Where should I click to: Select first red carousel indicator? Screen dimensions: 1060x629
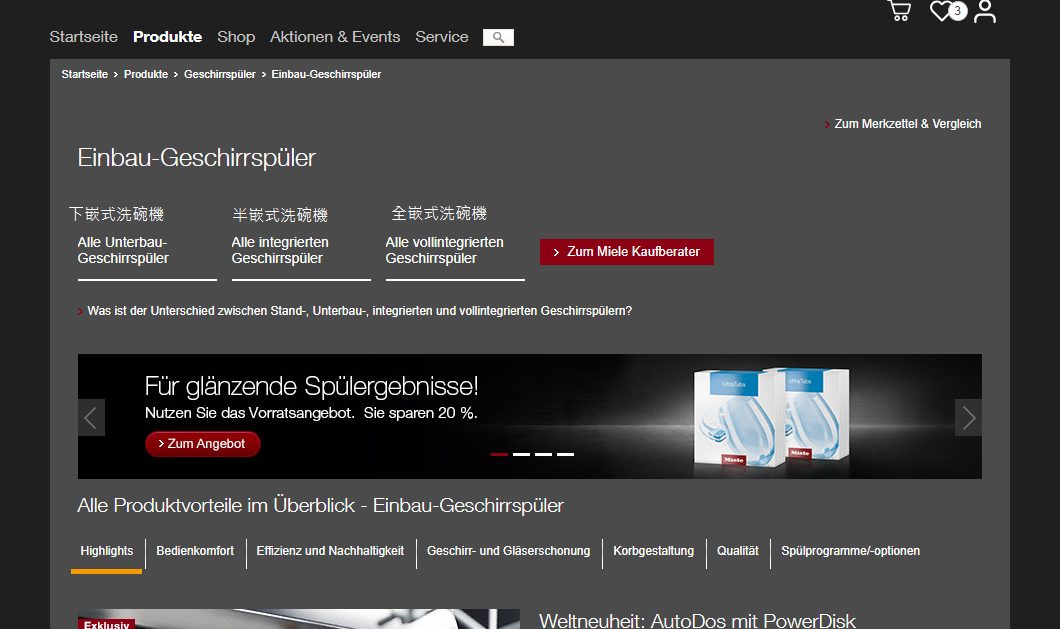pyautogui.click(x=499, y=455)
